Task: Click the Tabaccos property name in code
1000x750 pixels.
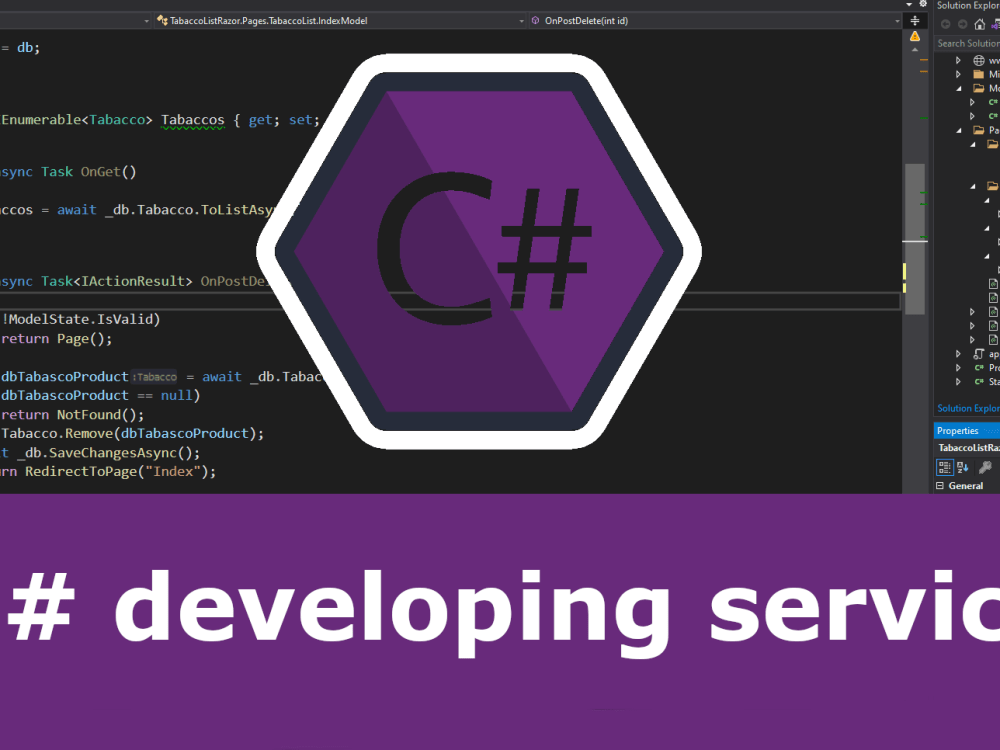Action: tap(193, 120)
